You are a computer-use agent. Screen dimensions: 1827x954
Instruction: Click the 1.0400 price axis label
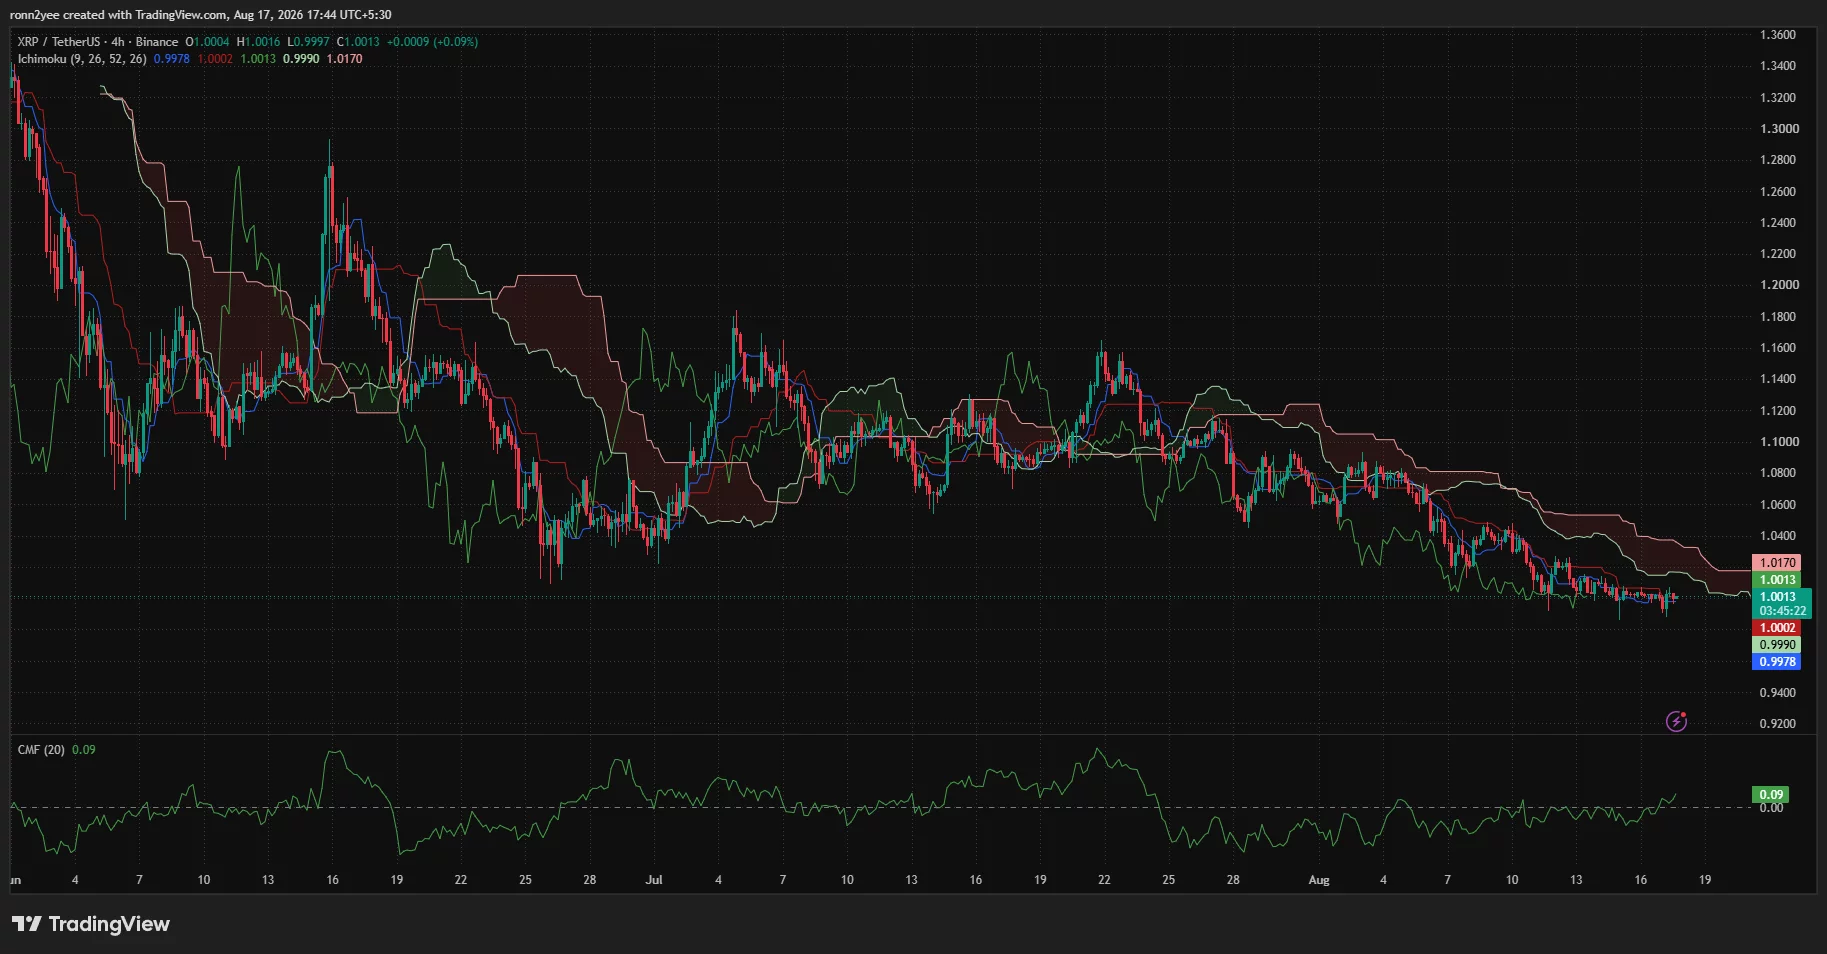(x=1777, y=536)
